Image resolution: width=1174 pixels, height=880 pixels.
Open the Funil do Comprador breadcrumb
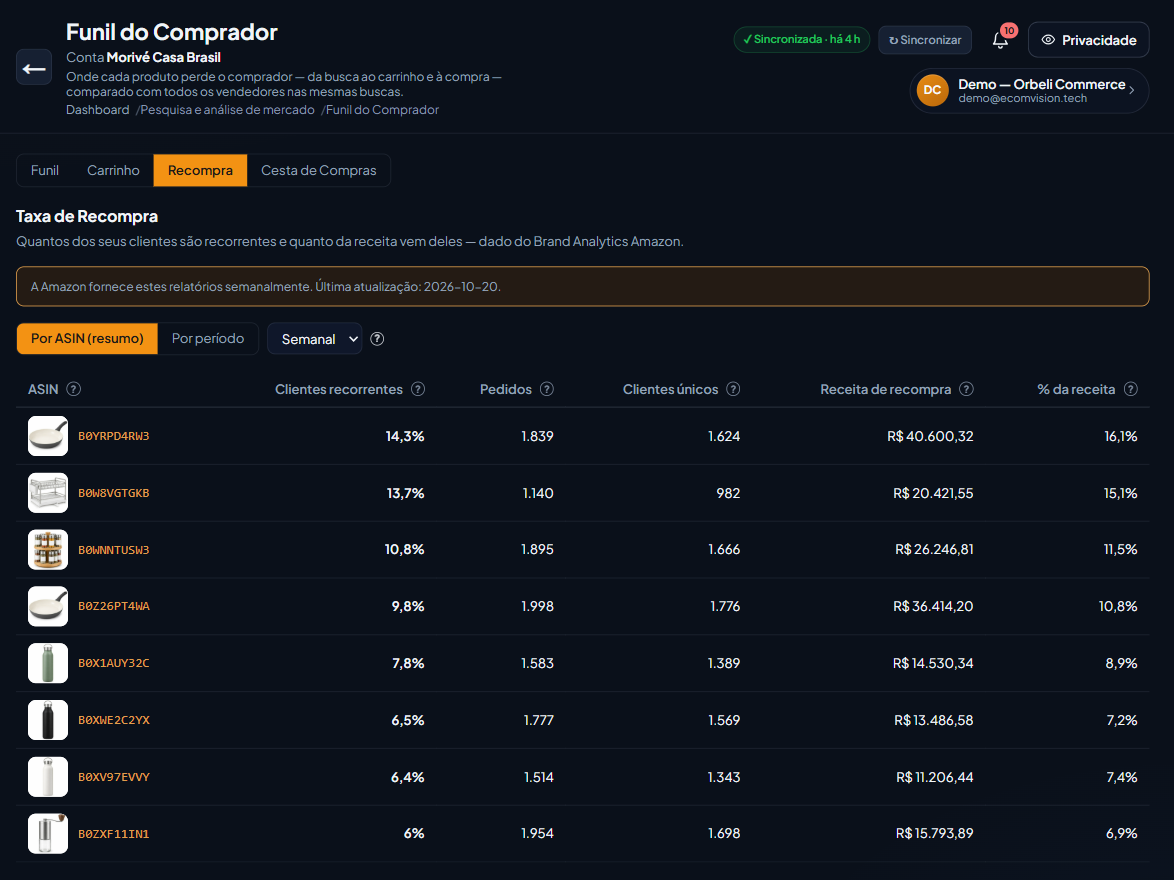(383, 109)
